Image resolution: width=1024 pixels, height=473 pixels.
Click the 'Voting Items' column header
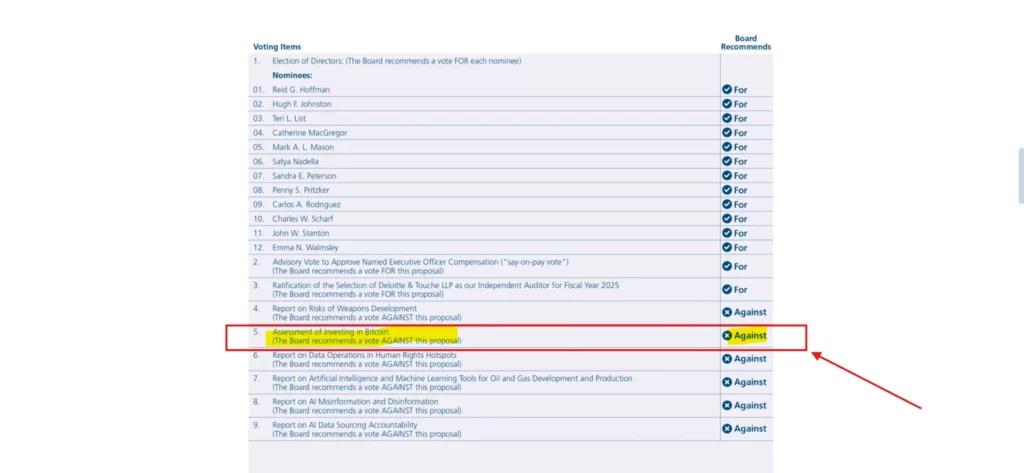point(277,47)
